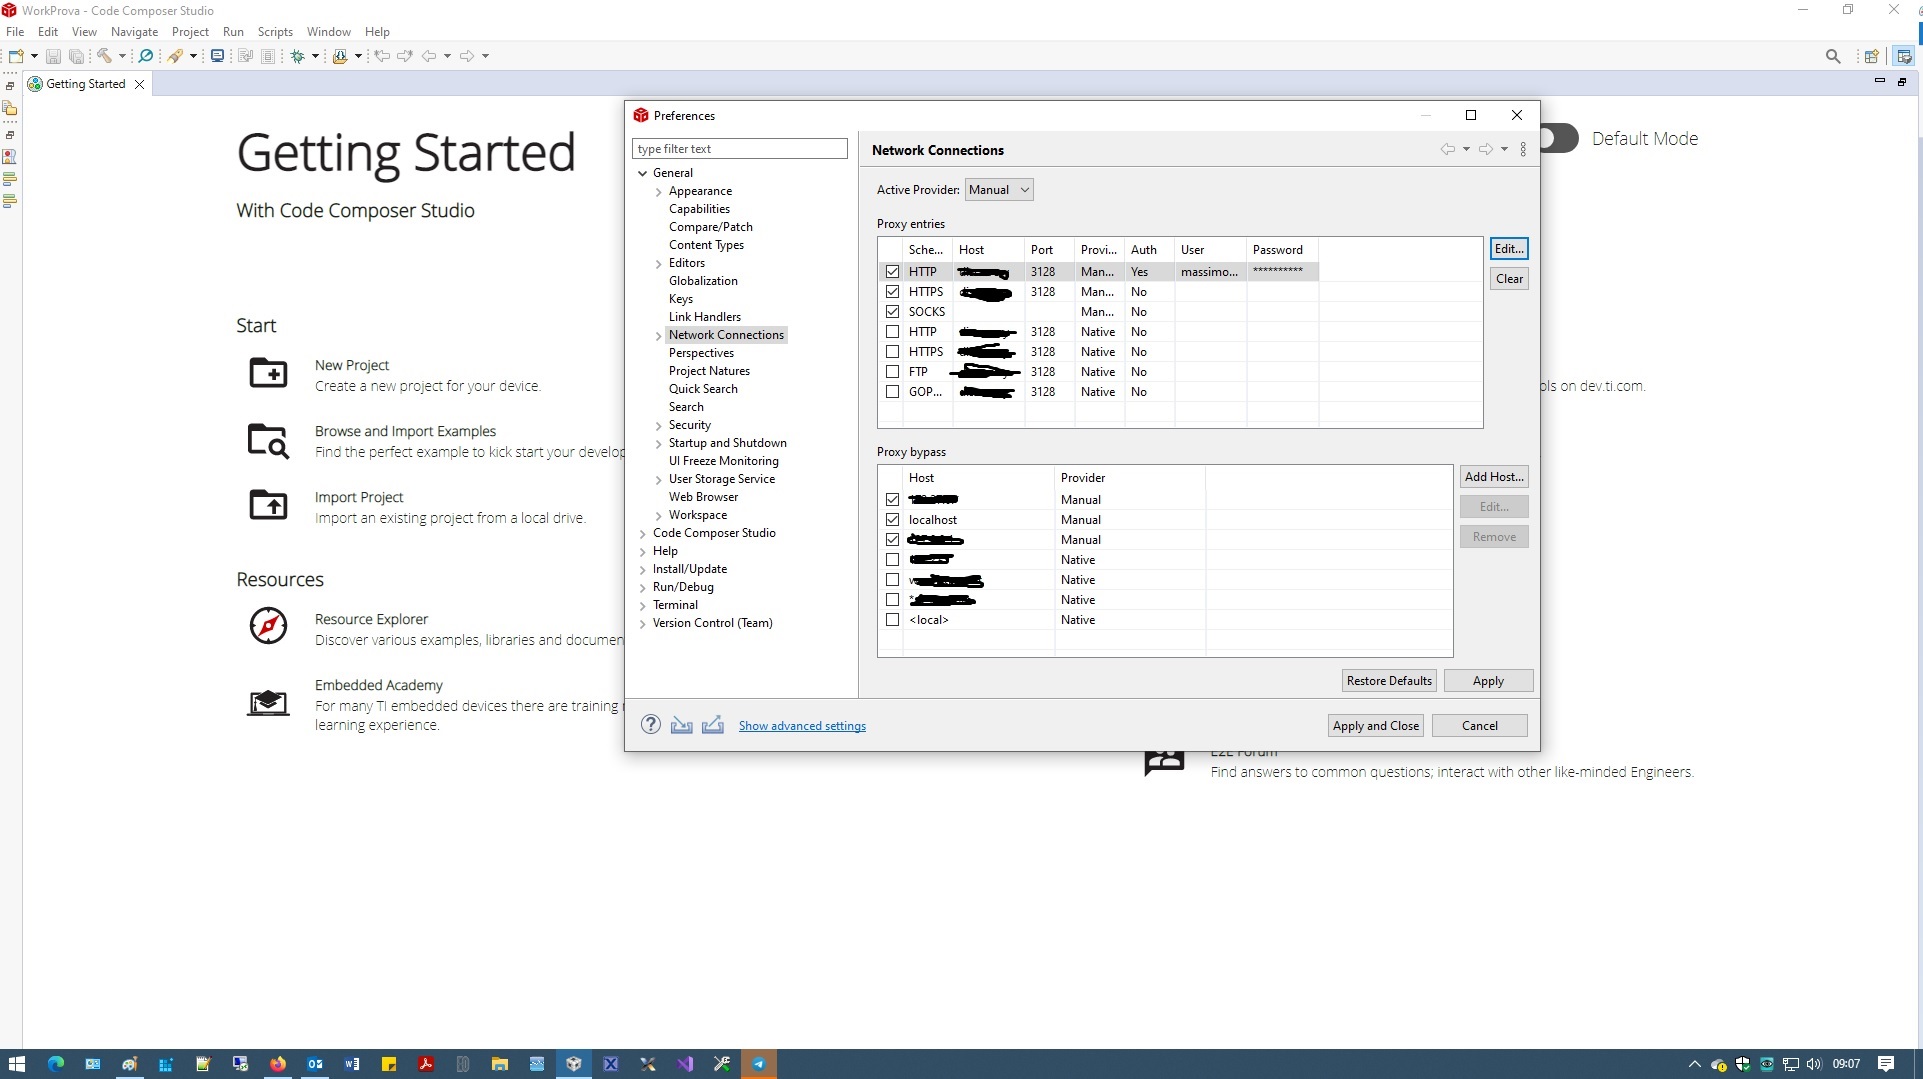Open the New Project folder icon
The height and width of the screenshot is (1079, 1923).
pyautogui.click(x=268, y=373)
